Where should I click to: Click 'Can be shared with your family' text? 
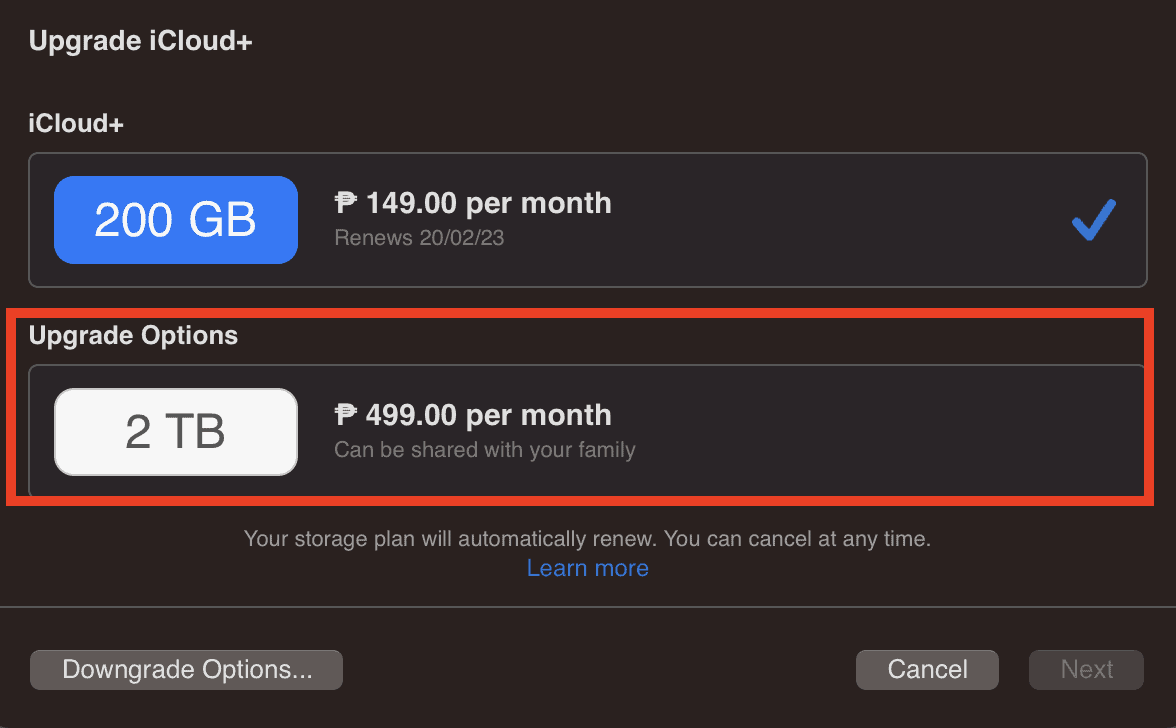[485, 450]
